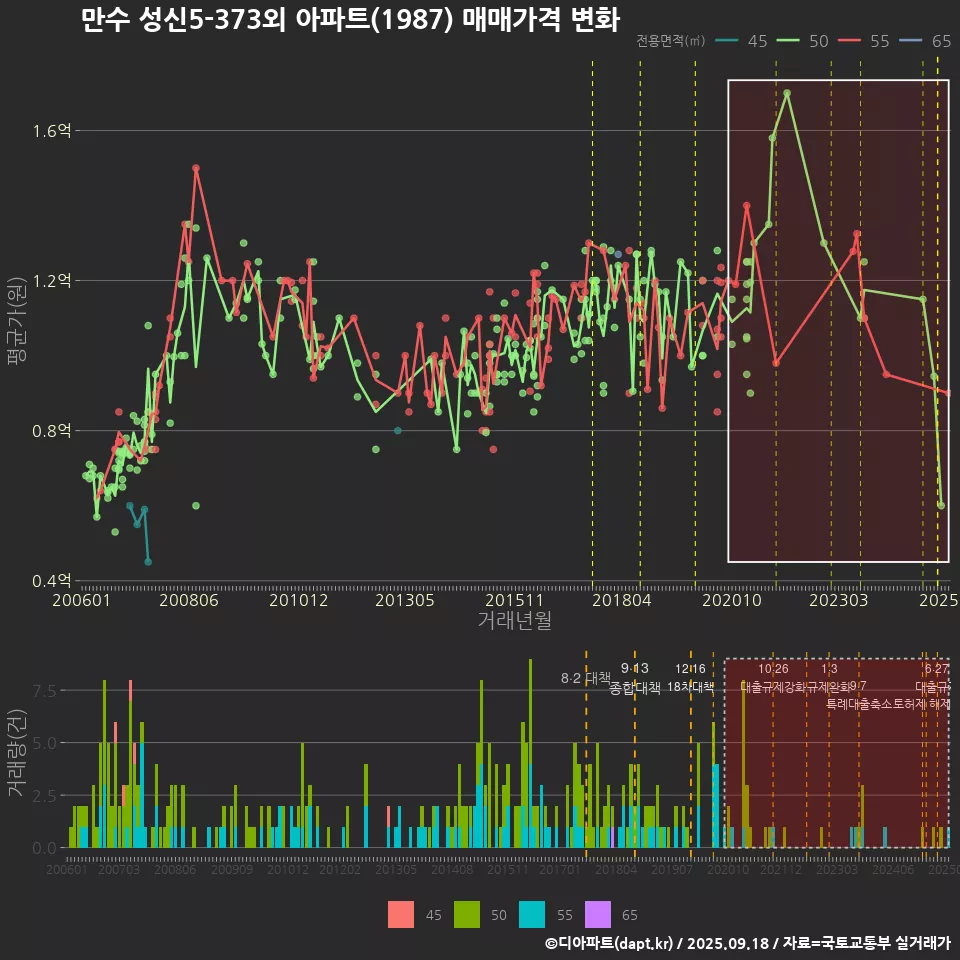The width and height of the screenshot is (960, 960).
Task: Click the 65㎡ blue line legend marker
Action: [912, 41]
